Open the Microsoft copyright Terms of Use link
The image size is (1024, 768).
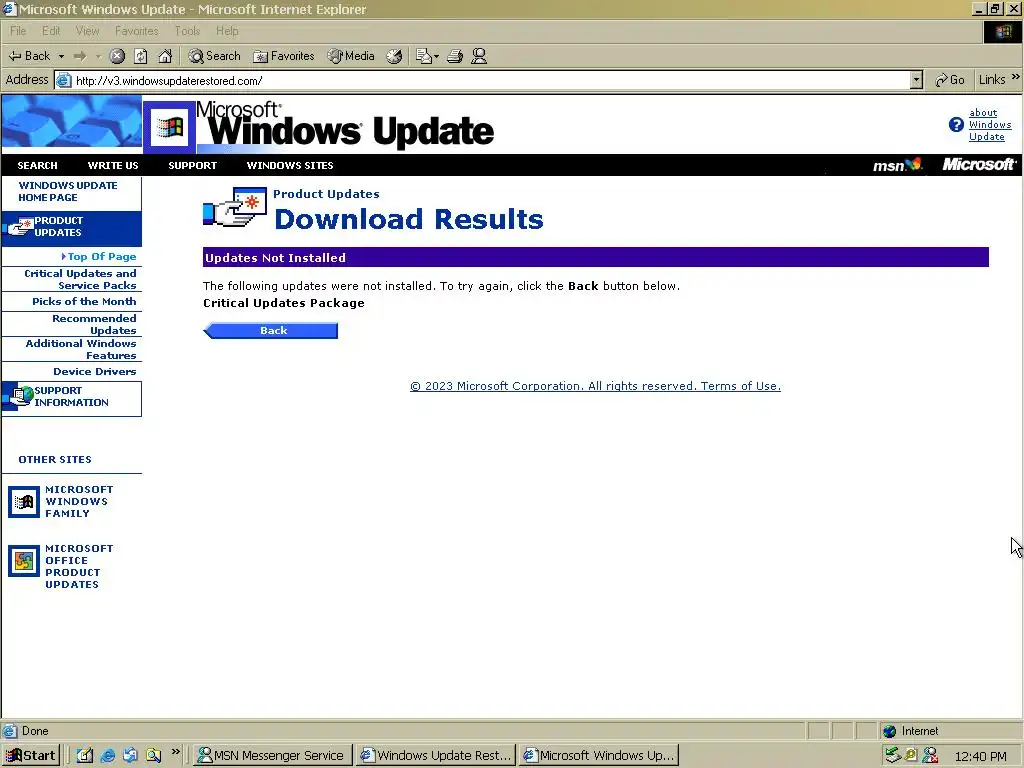pyautogui.click(x=595, y=386)
